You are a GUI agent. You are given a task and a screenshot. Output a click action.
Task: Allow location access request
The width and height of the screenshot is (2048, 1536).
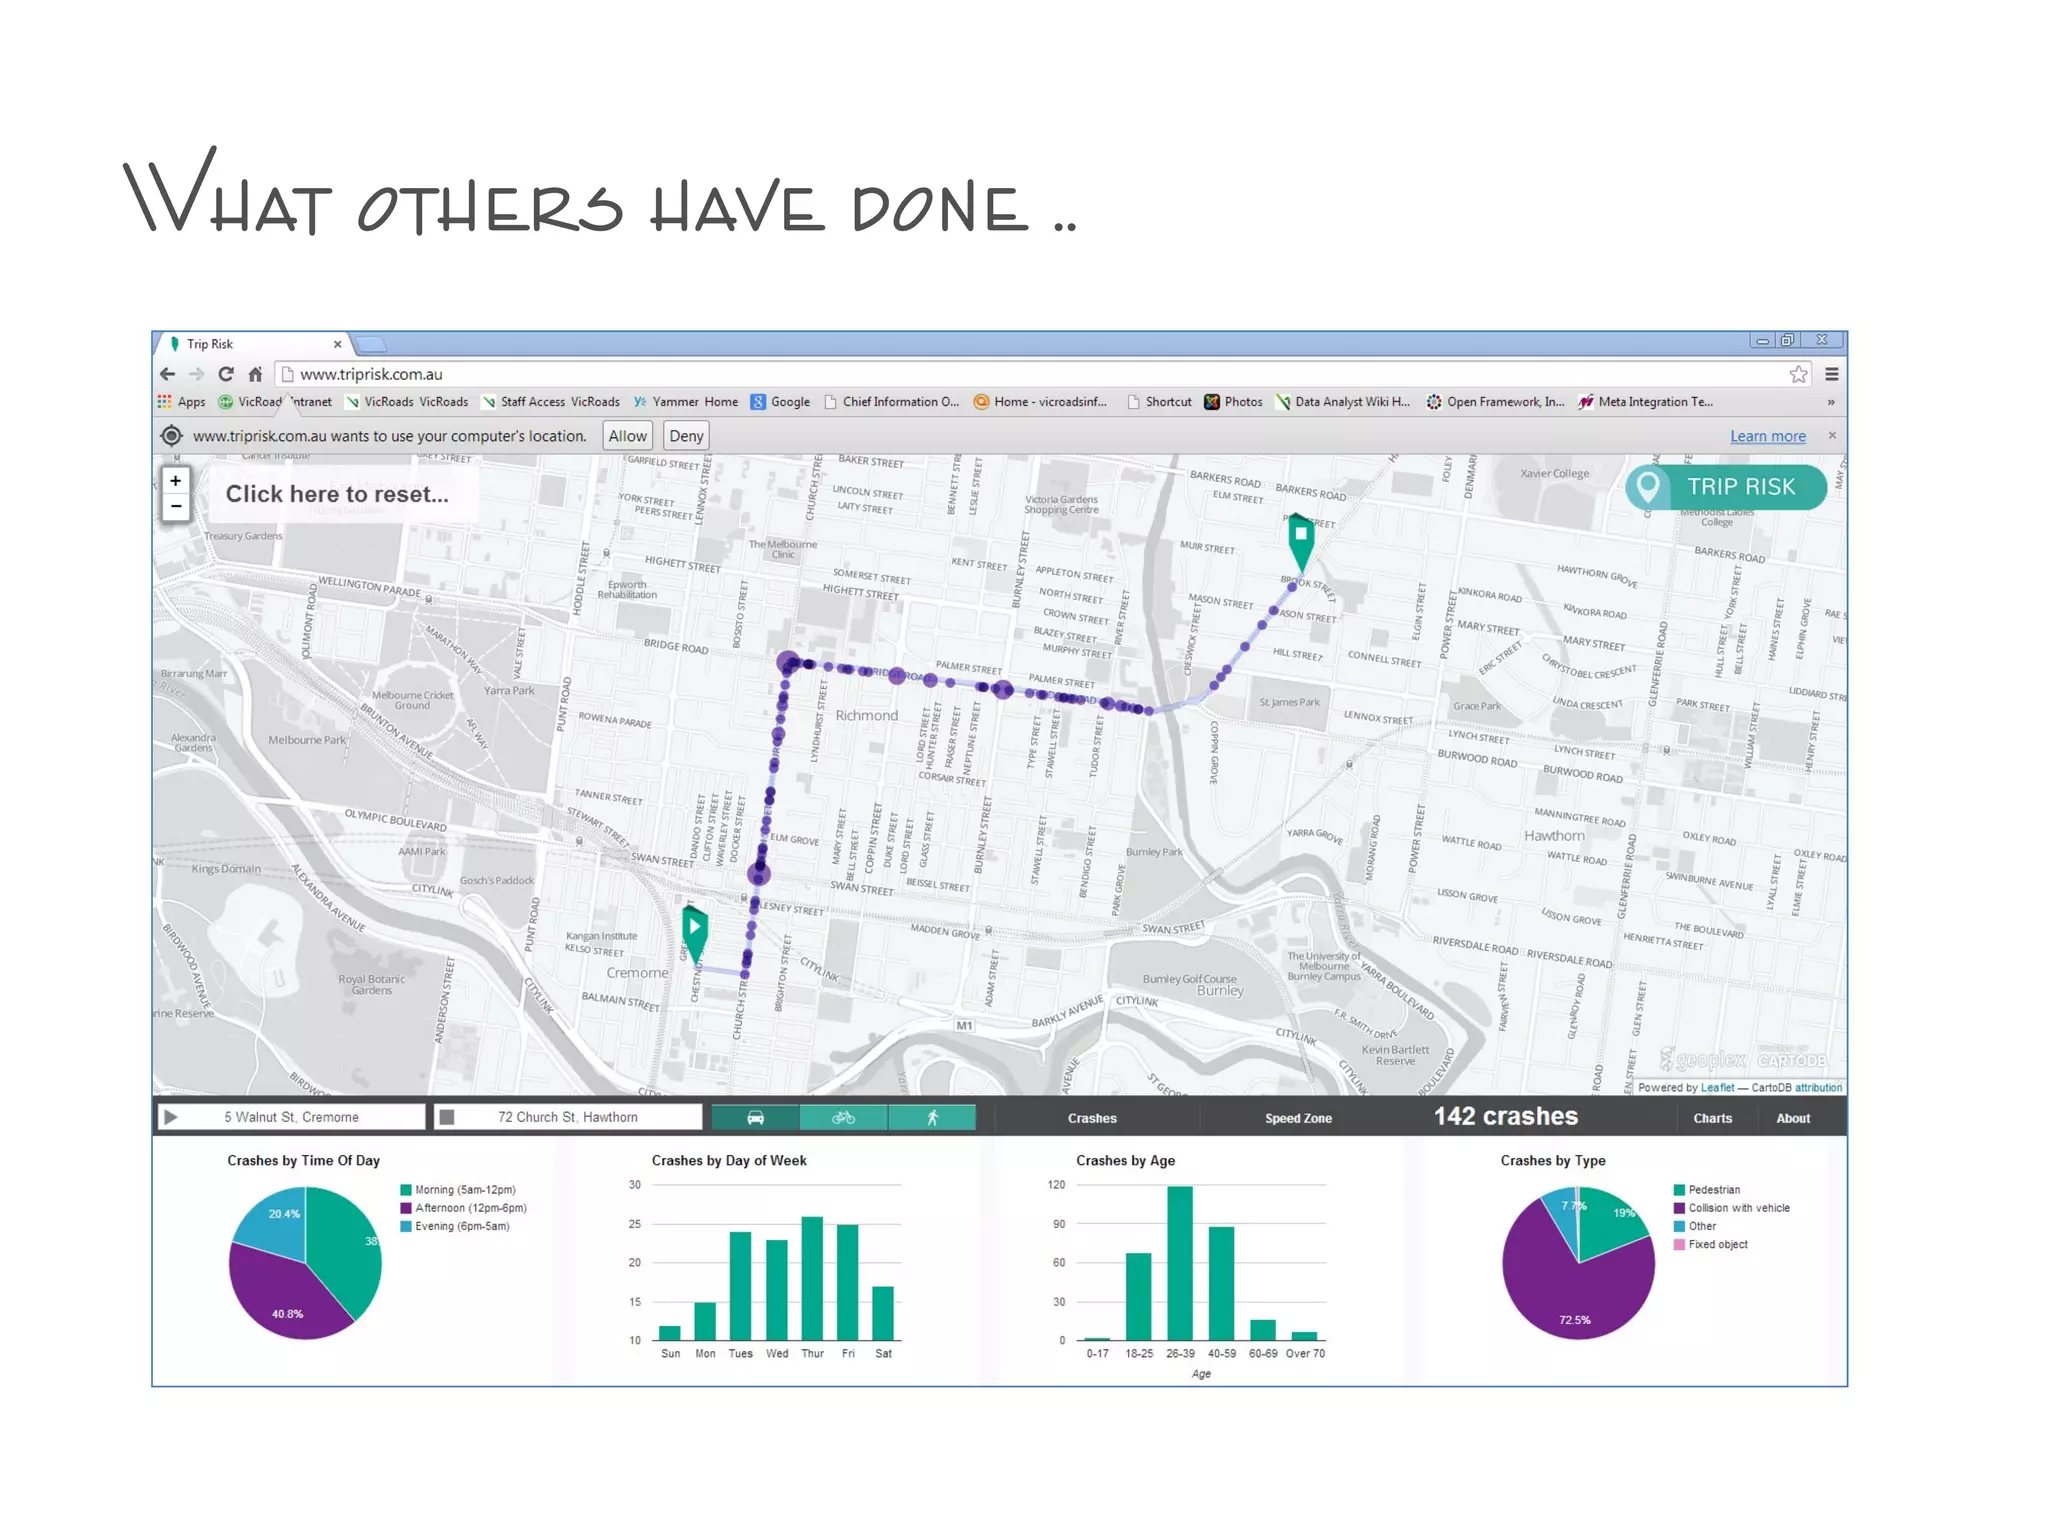627,436
